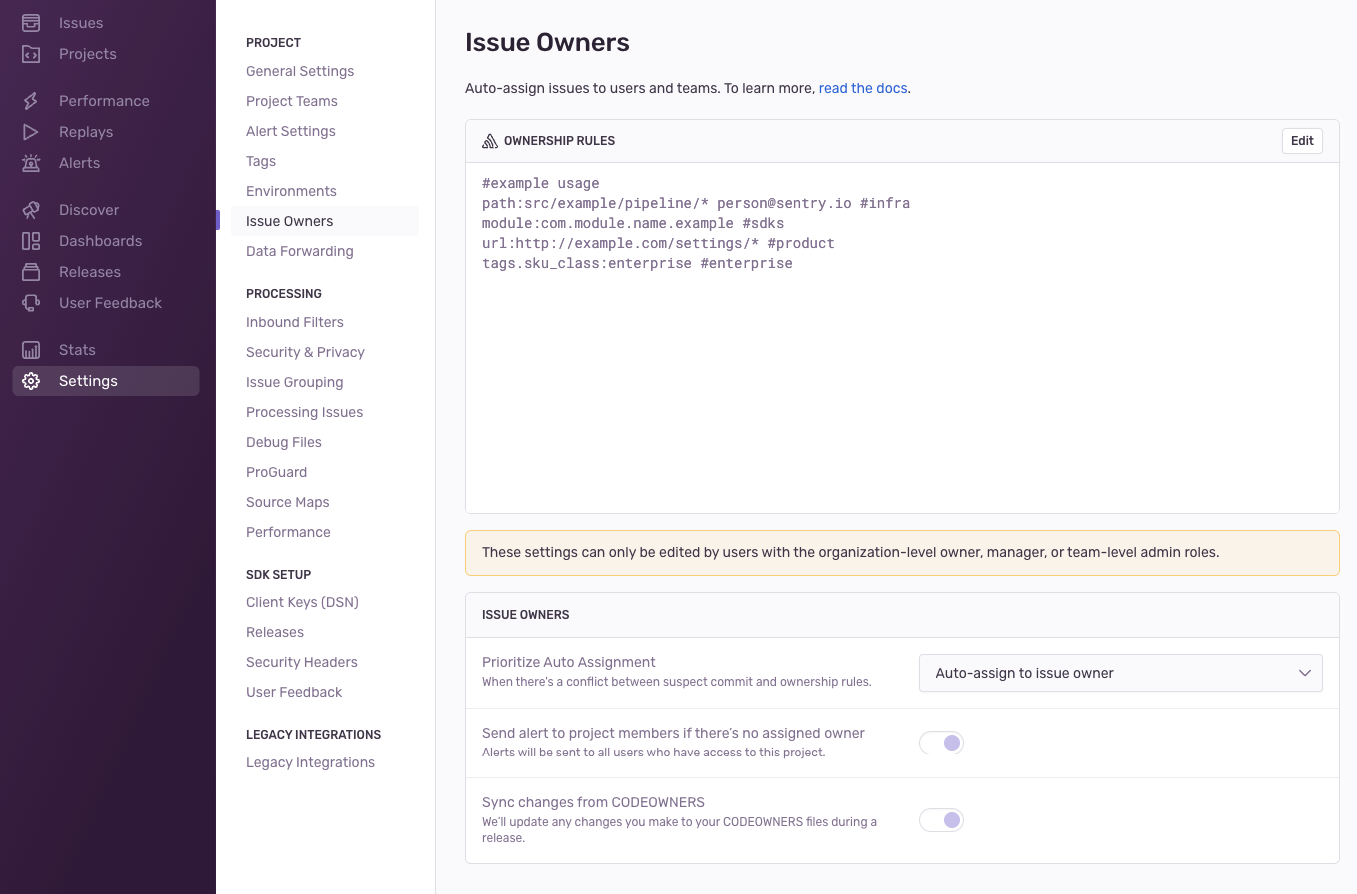Open Debug Files settings
This screenshot has width=1357, height=894.
pyautogui.click(x=284, y=442)
